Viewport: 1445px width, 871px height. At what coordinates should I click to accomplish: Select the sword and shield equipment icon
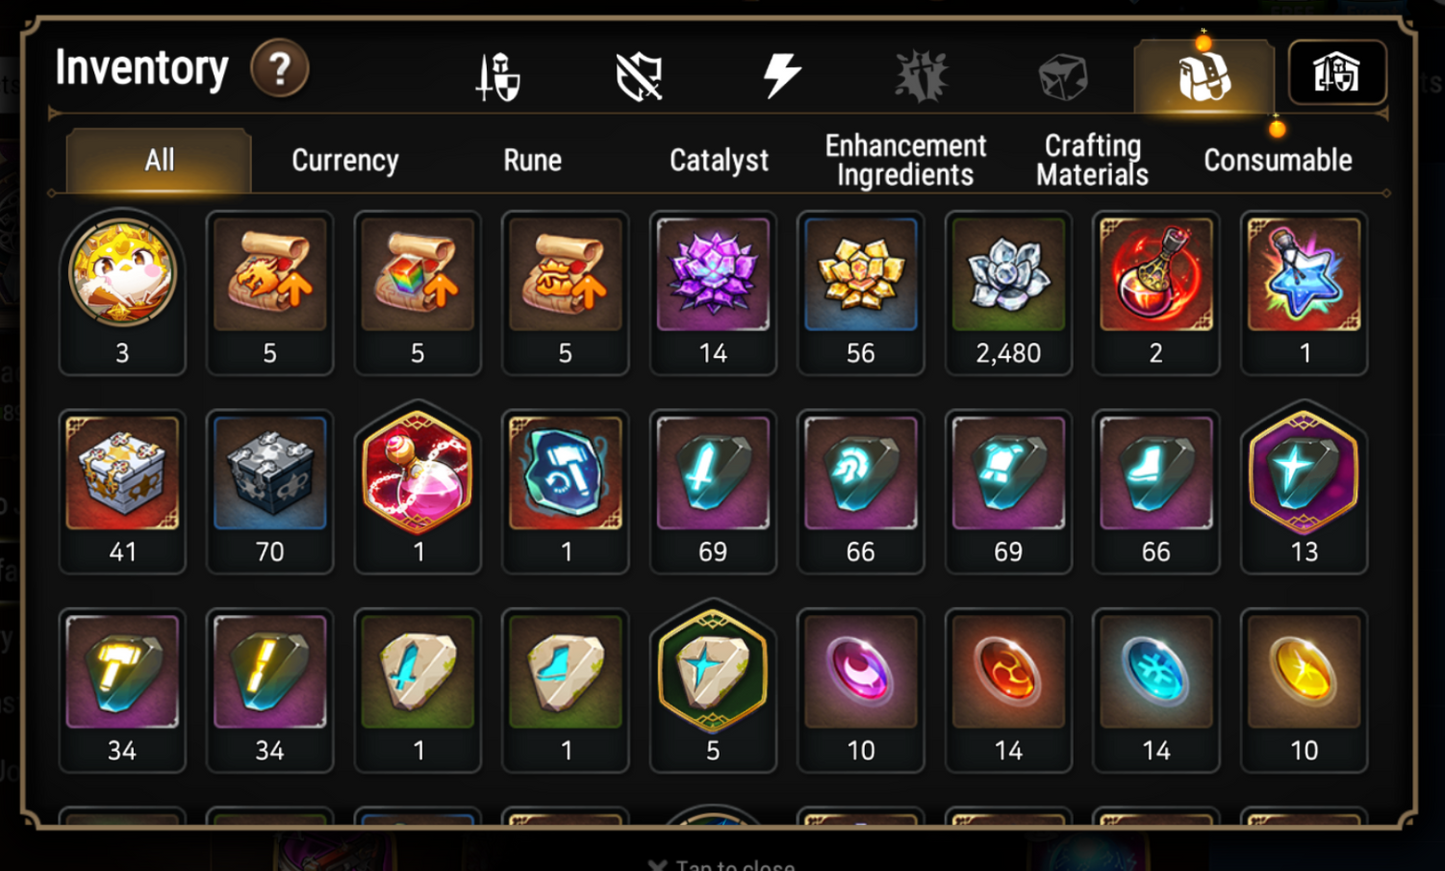tap(497, 76)
